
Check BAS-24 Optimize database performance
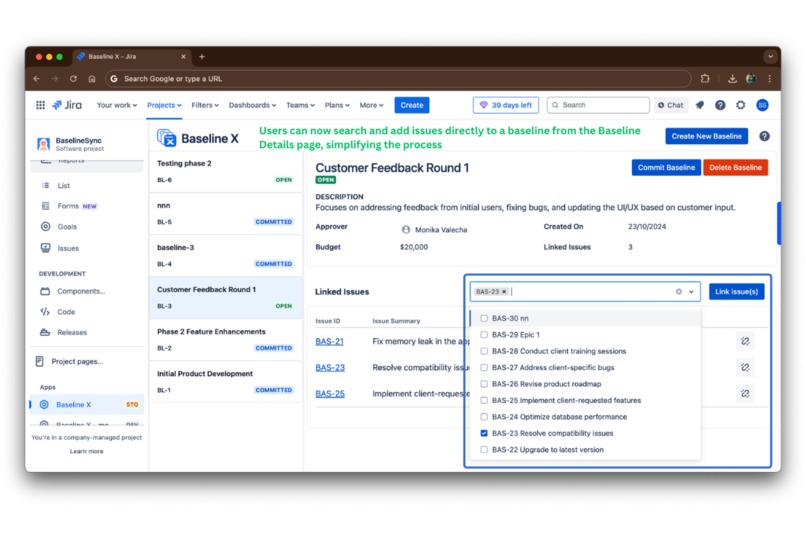pos(484,417)
